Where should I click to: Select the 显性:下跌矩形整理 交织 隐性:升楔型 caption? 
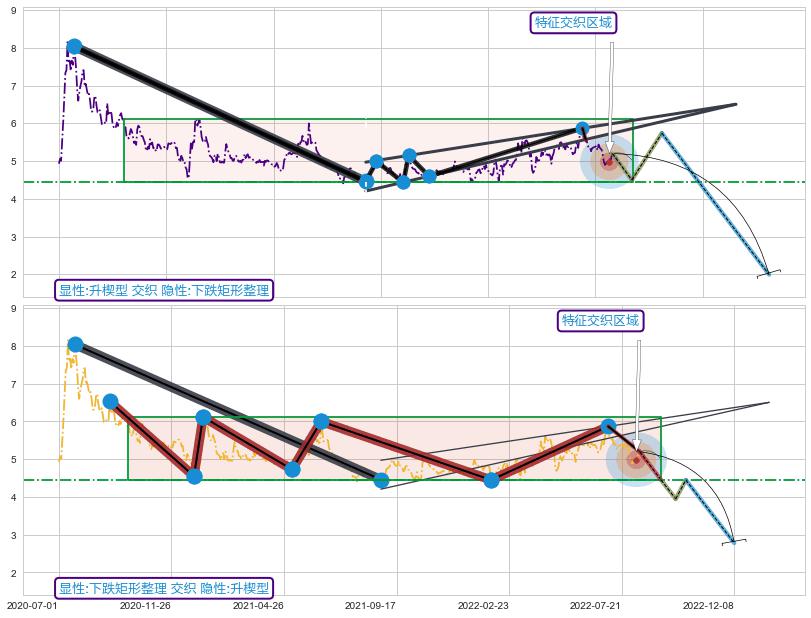(163, 588)
